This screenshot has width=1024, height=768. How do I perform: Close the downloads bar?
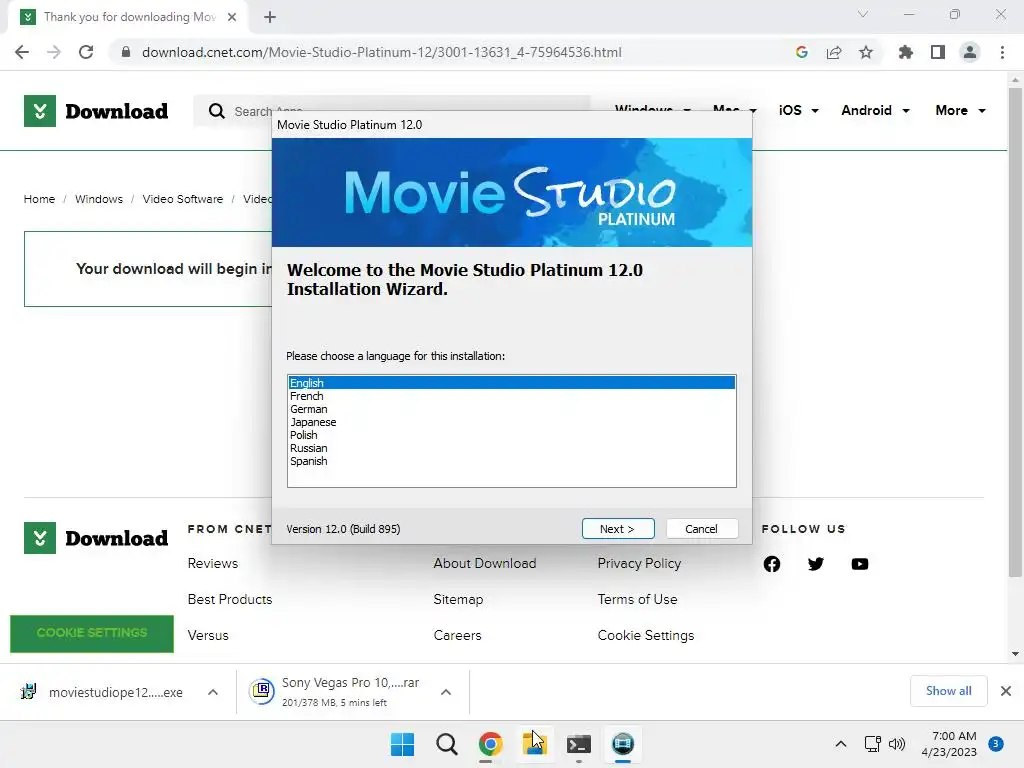pos(1006,691)
